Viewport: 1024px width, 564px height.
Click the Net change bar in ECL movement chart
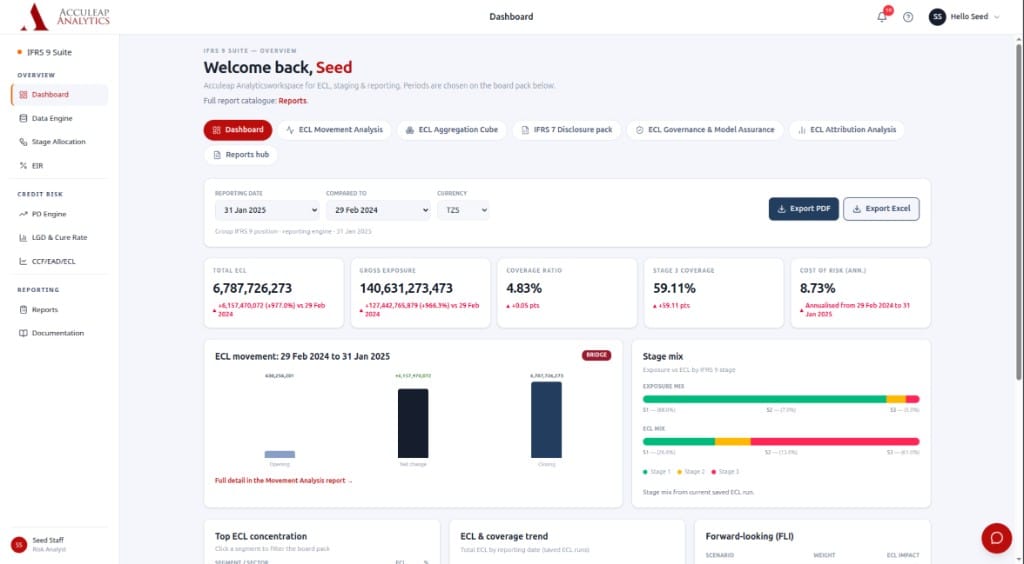pos(413,424)
